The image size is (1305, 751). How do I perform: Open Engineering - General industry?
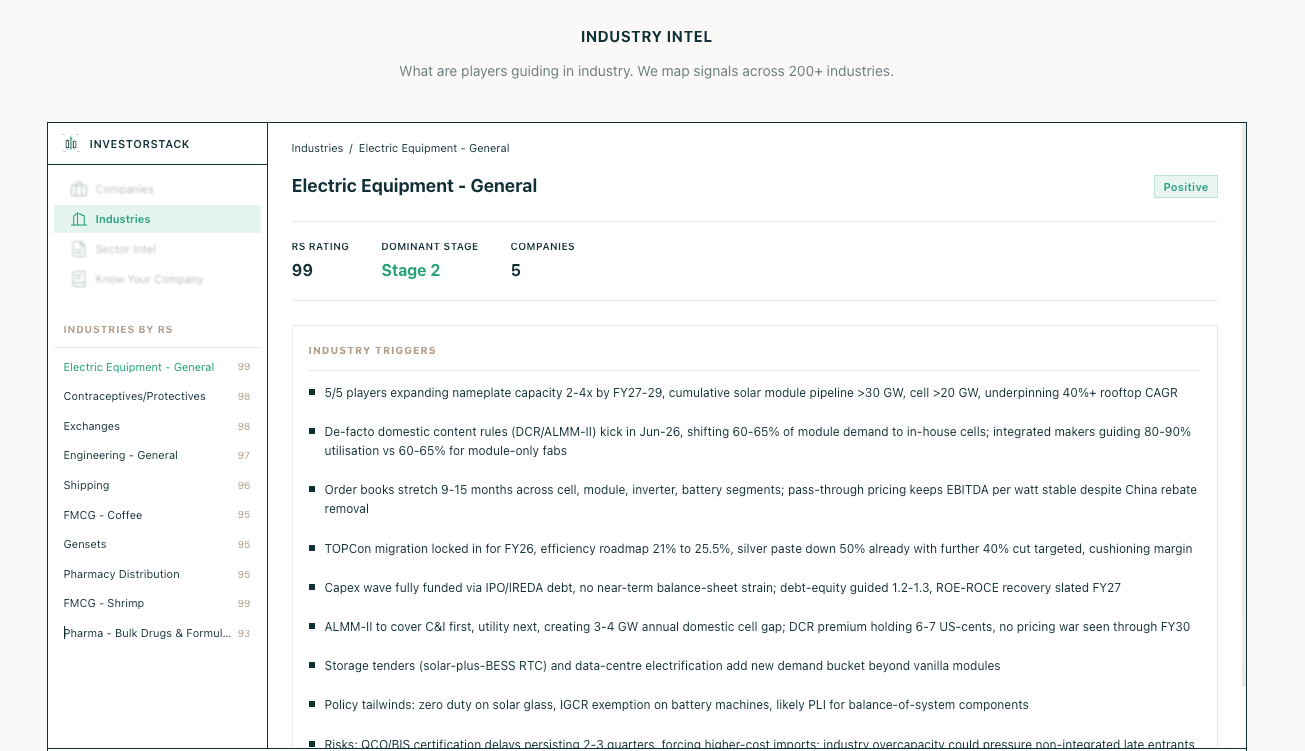[157, 455]
